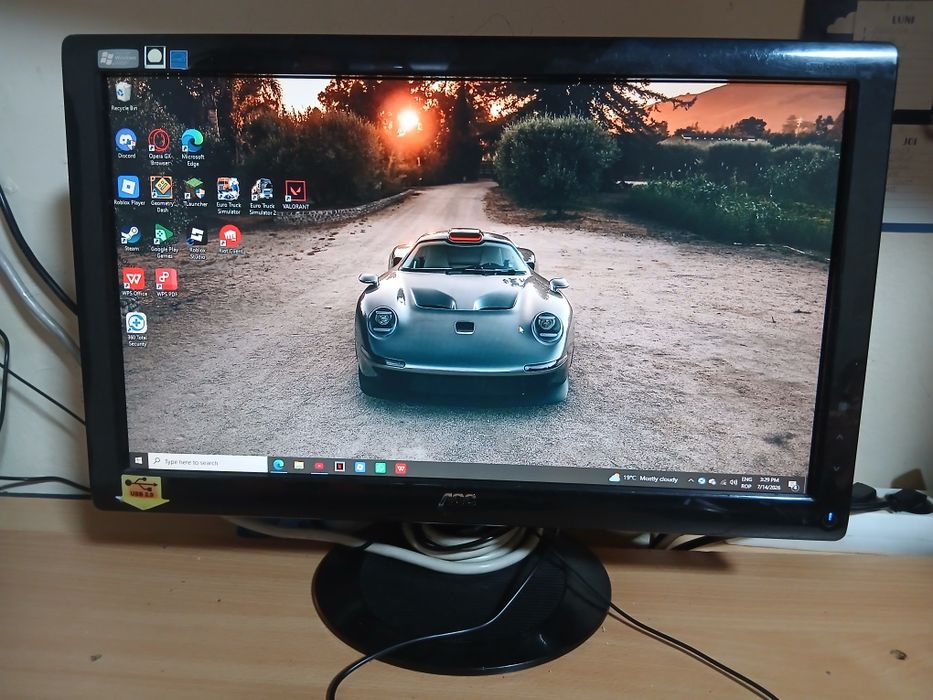Image resolution: width=933 pixels, height=700 pixels.
Task: Launch Euro Truck Simulator 2 shortcut
Action: 262,196
